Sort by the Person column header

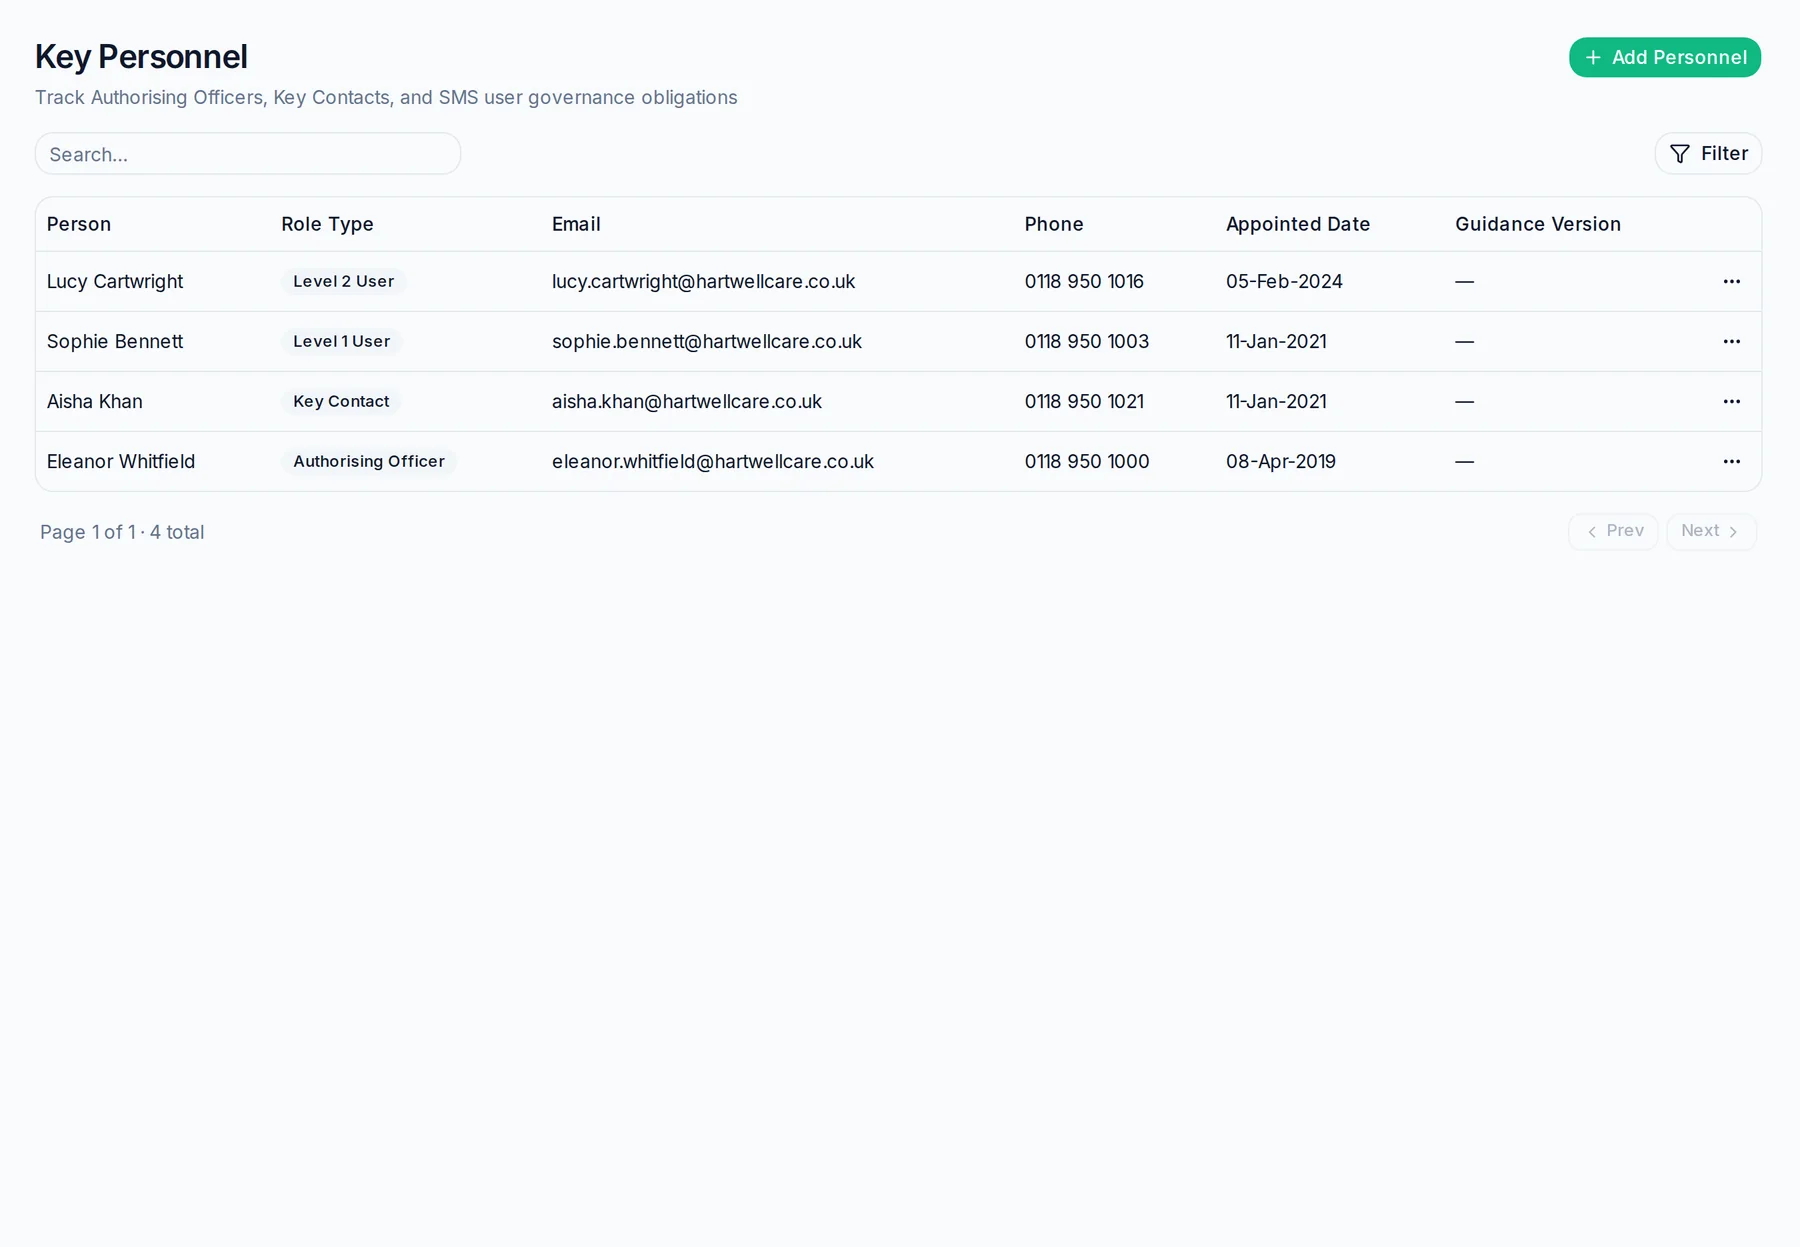(x=79, y=224)
